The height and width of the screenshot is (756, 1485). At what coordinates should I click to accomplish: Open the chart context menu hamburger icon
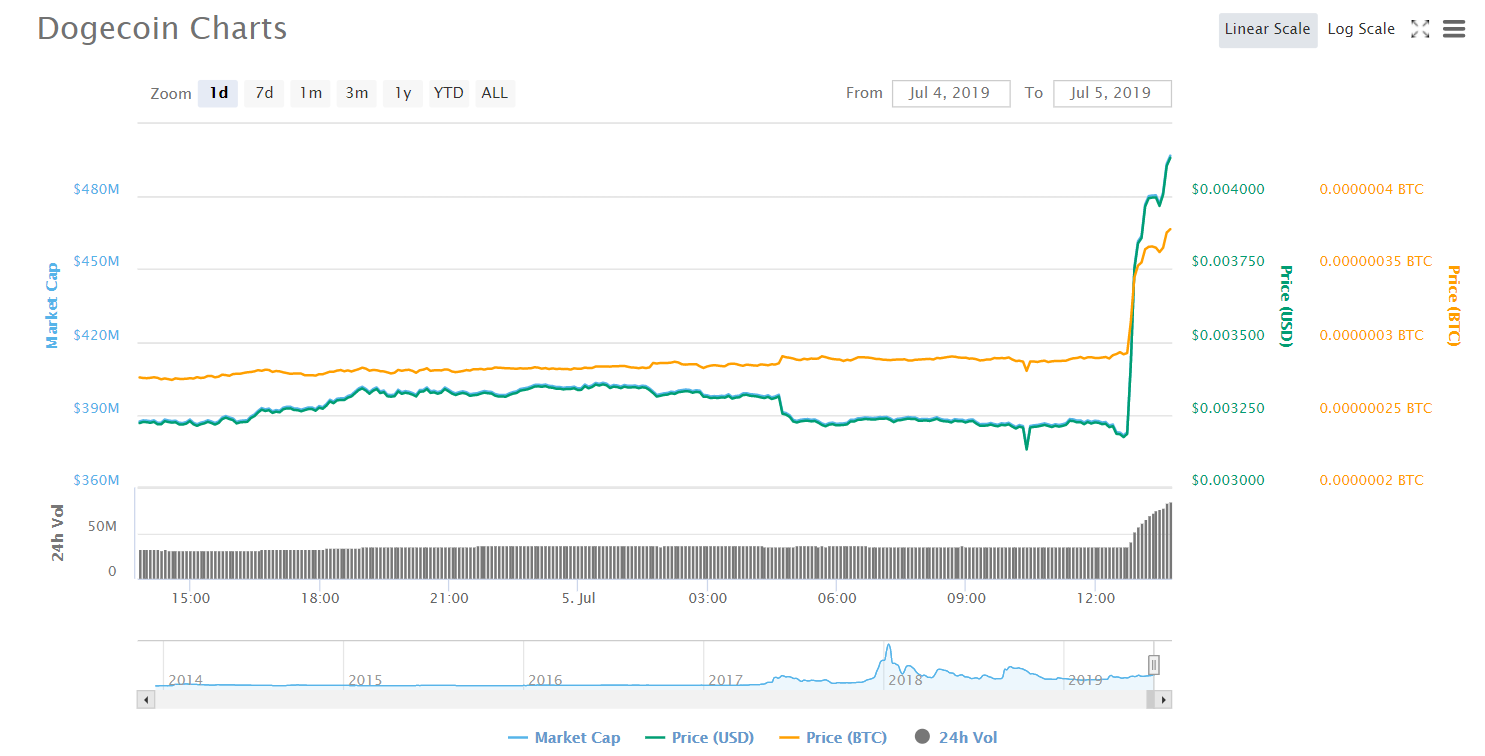(x=1454, y=29)
